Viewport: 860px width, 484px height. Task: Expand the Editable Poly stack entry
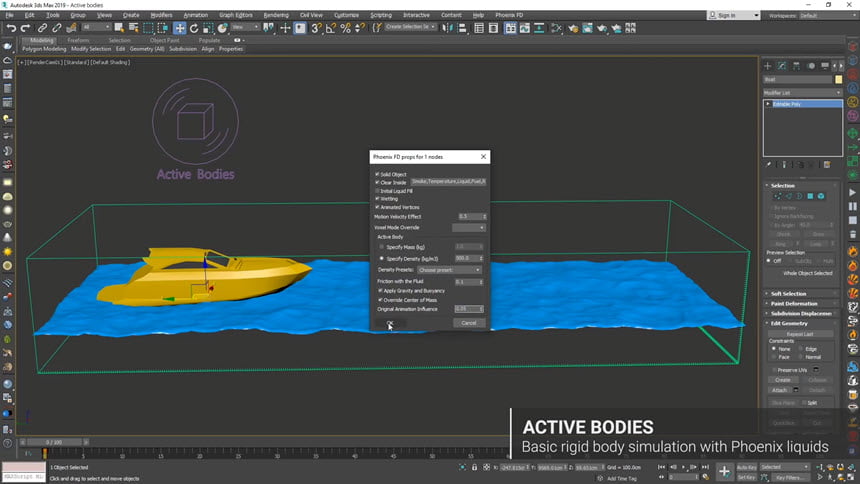(x=768, y=104)
